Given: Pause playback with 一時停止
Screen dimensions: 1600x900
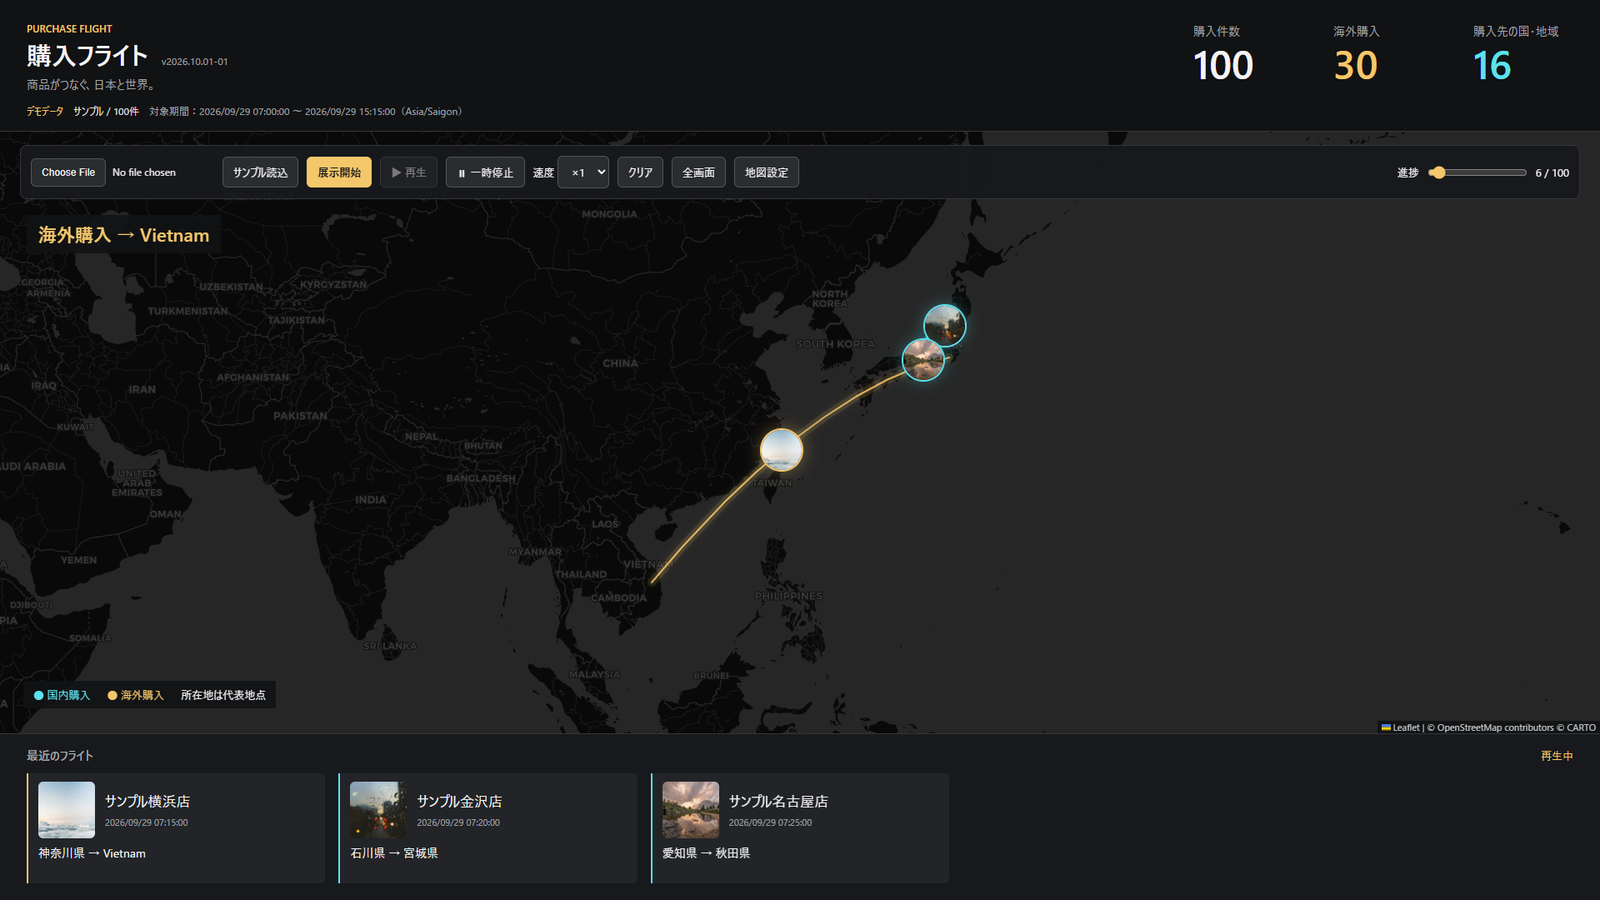Looking at the screenshot, I should (485, 172).
